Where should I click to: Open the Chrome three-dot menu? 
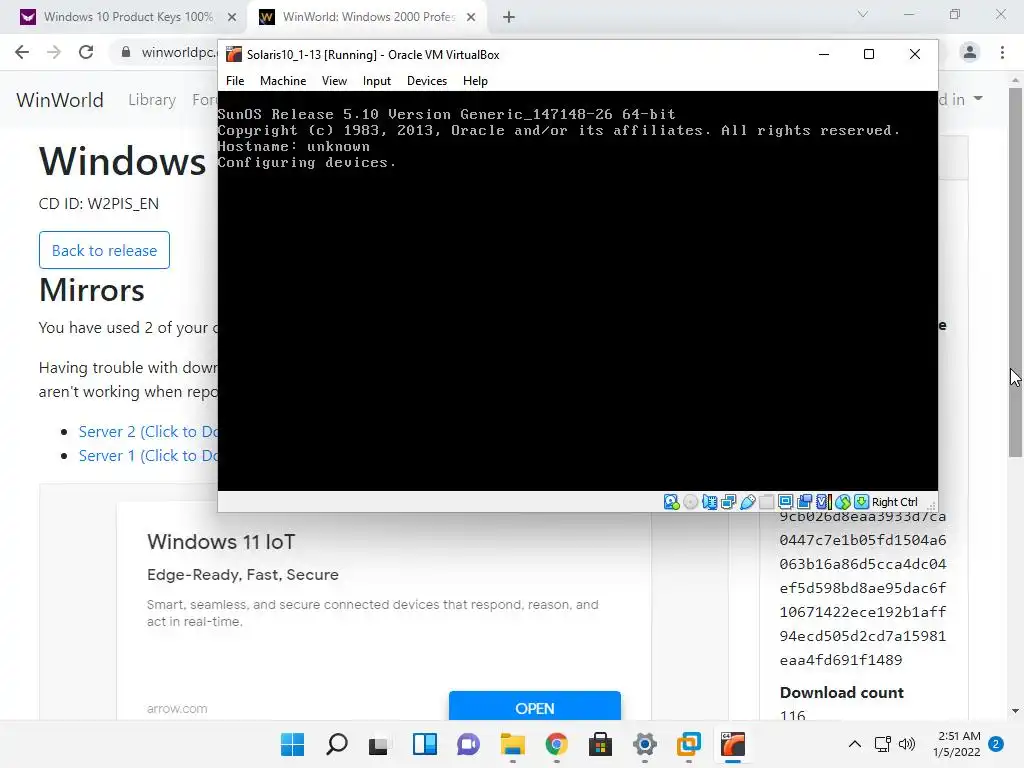coord(1002,52)
